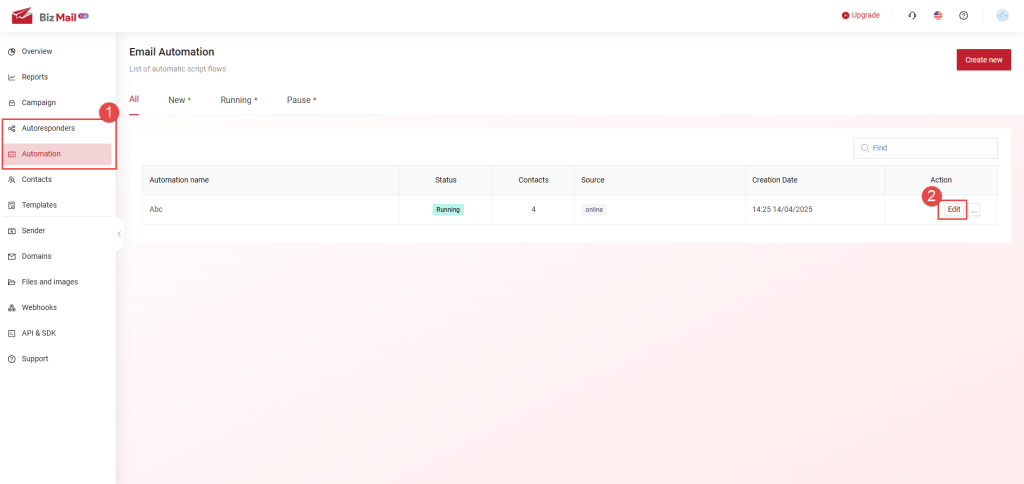Screen dimensions: 1024x484
Task: Switch to the Running tab
Action: click(237, 100)
